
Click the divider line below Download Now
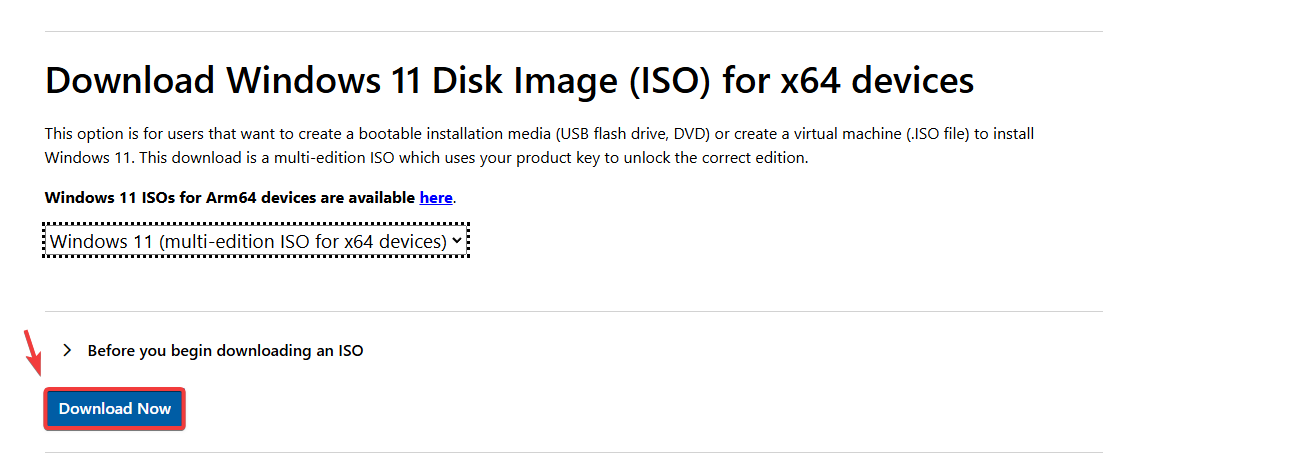click(573, 452)
